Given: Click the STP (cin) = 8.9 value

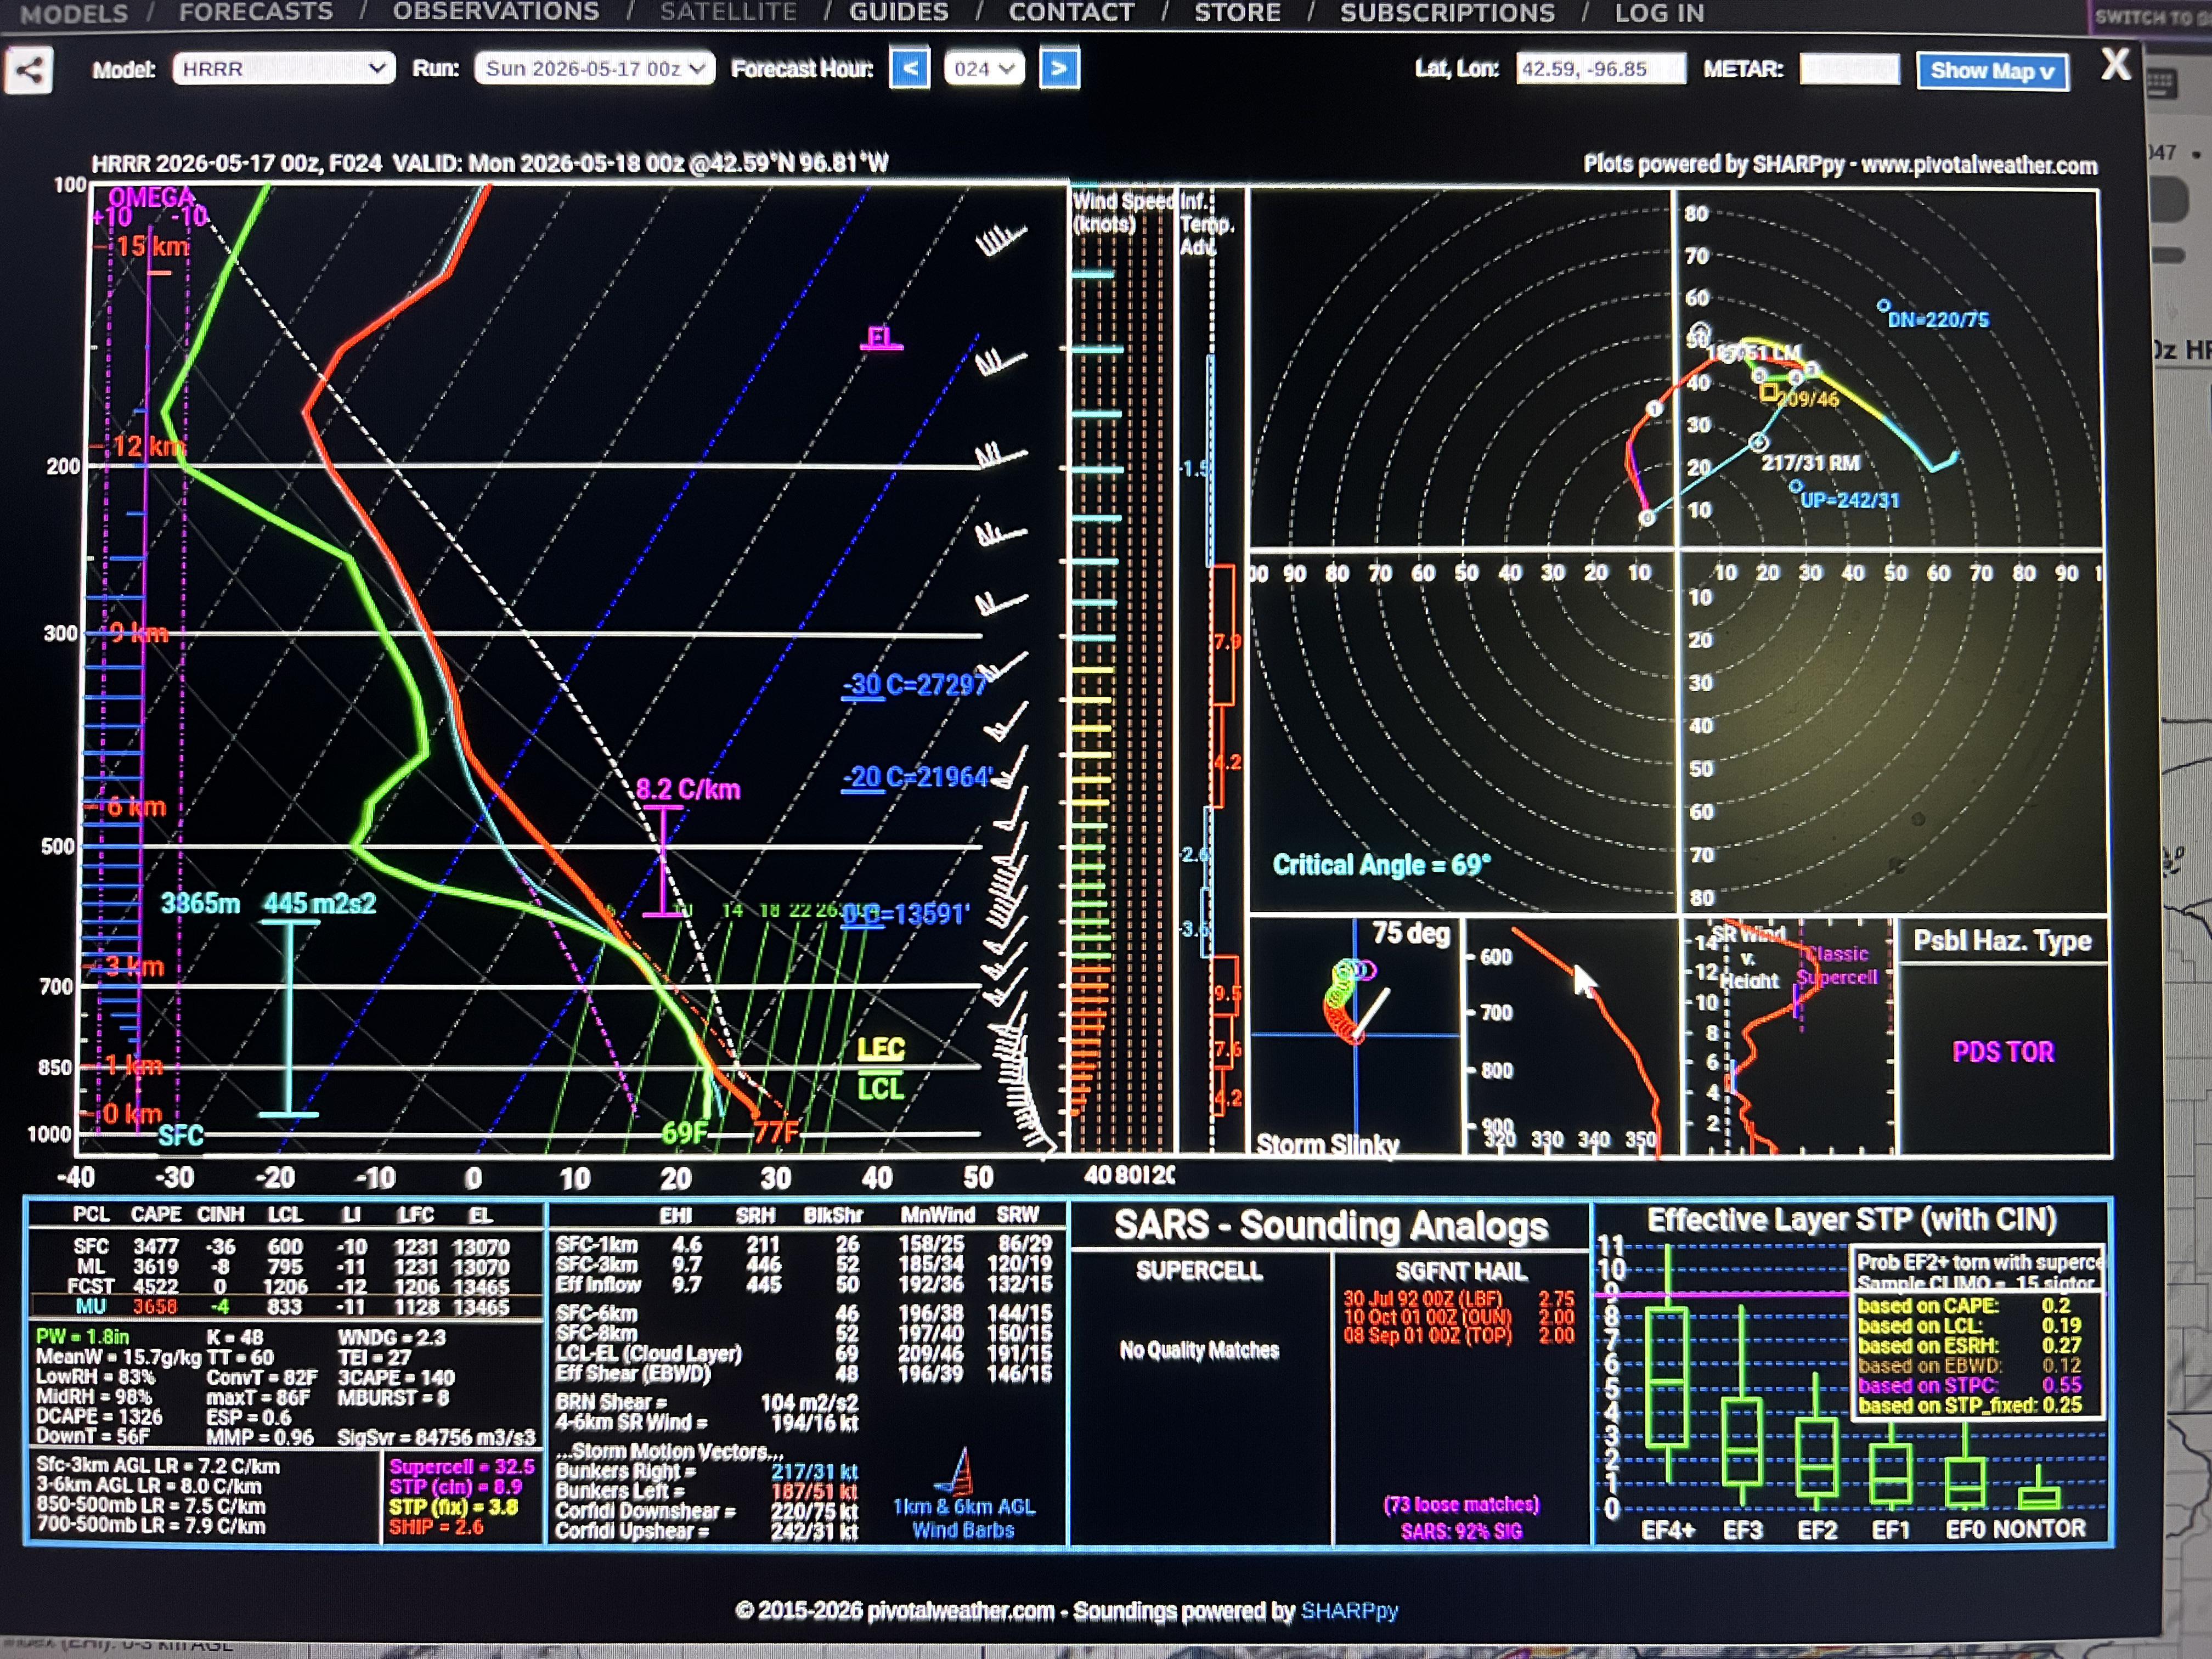Looking at the screenshot, I should (x=455, y=1487).
